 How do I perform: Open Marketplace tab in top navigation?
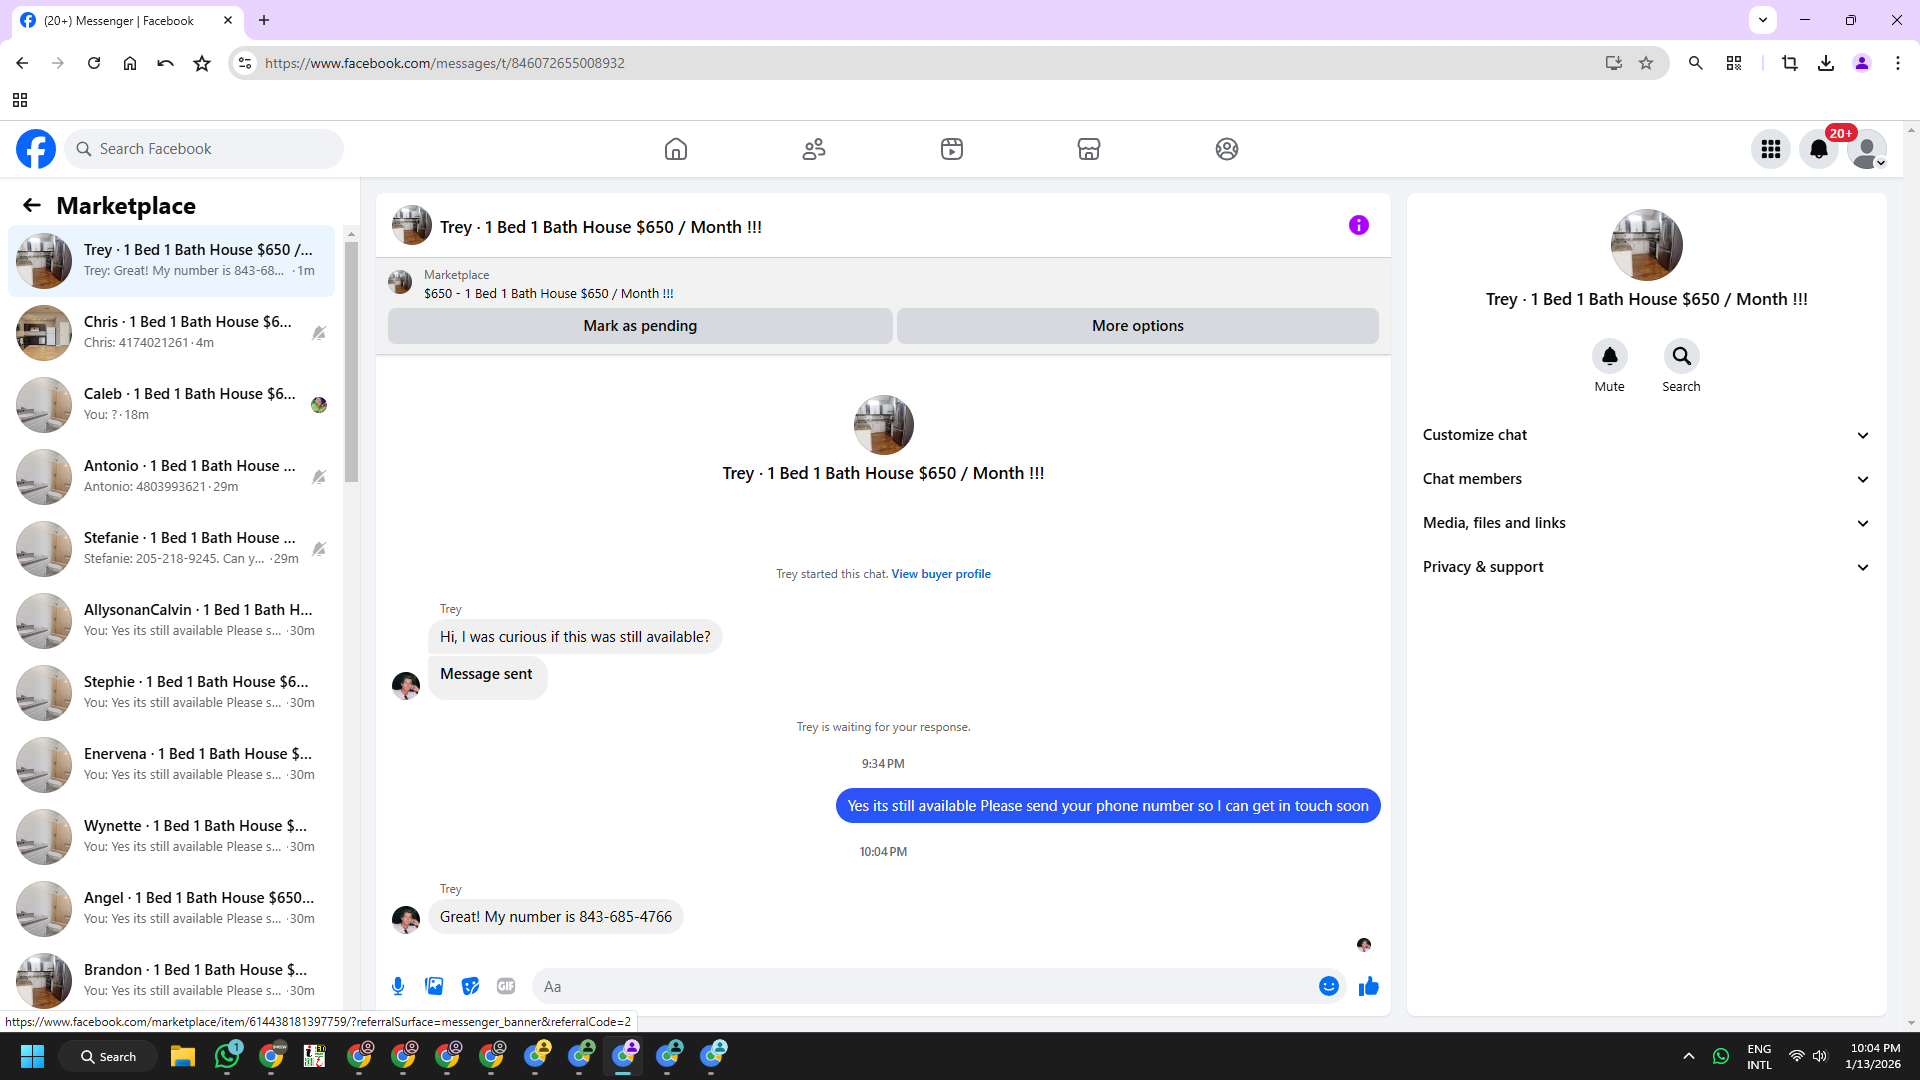(1088, 149)
